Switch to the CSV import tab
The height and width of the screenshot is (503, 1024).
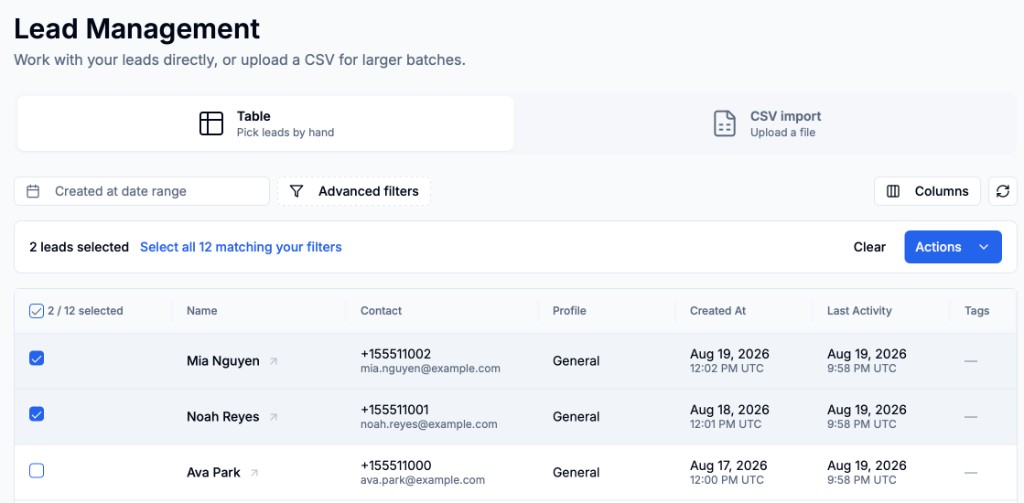[767, 123]
